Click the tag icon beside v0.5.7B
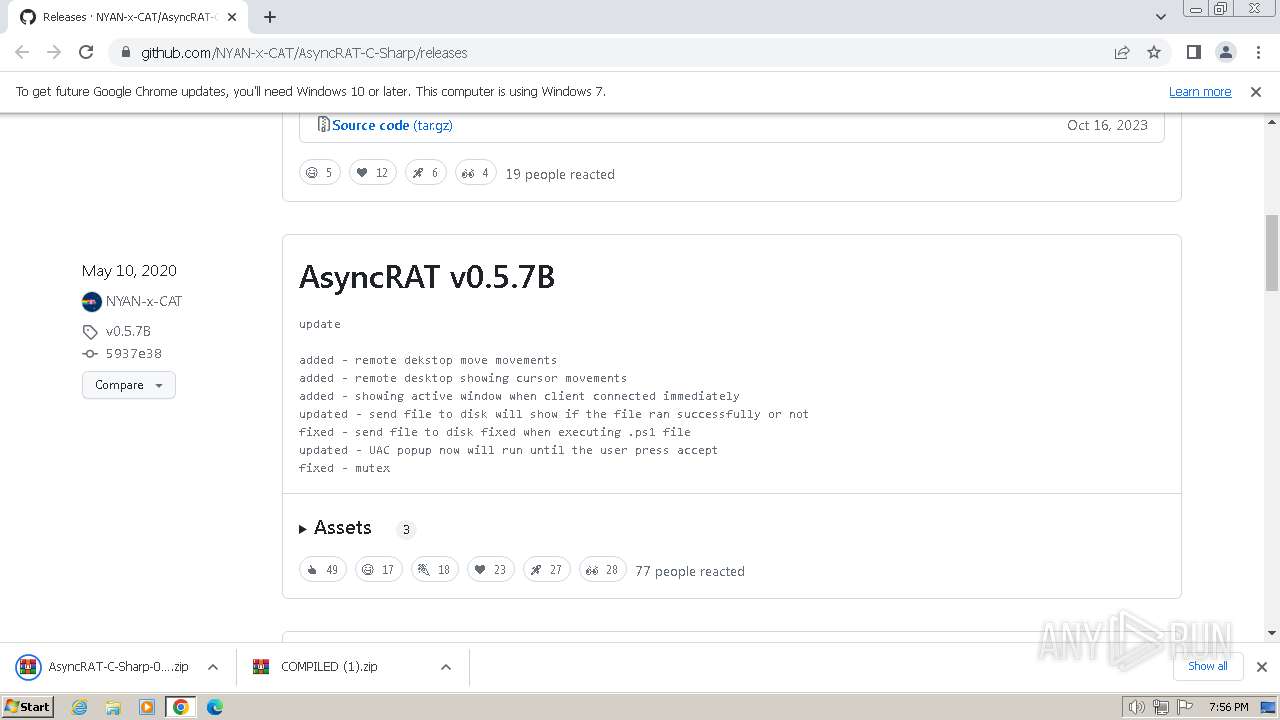The height and width of the screenshot is (720, 1280). pyautogui.click(x=90, y=332)
